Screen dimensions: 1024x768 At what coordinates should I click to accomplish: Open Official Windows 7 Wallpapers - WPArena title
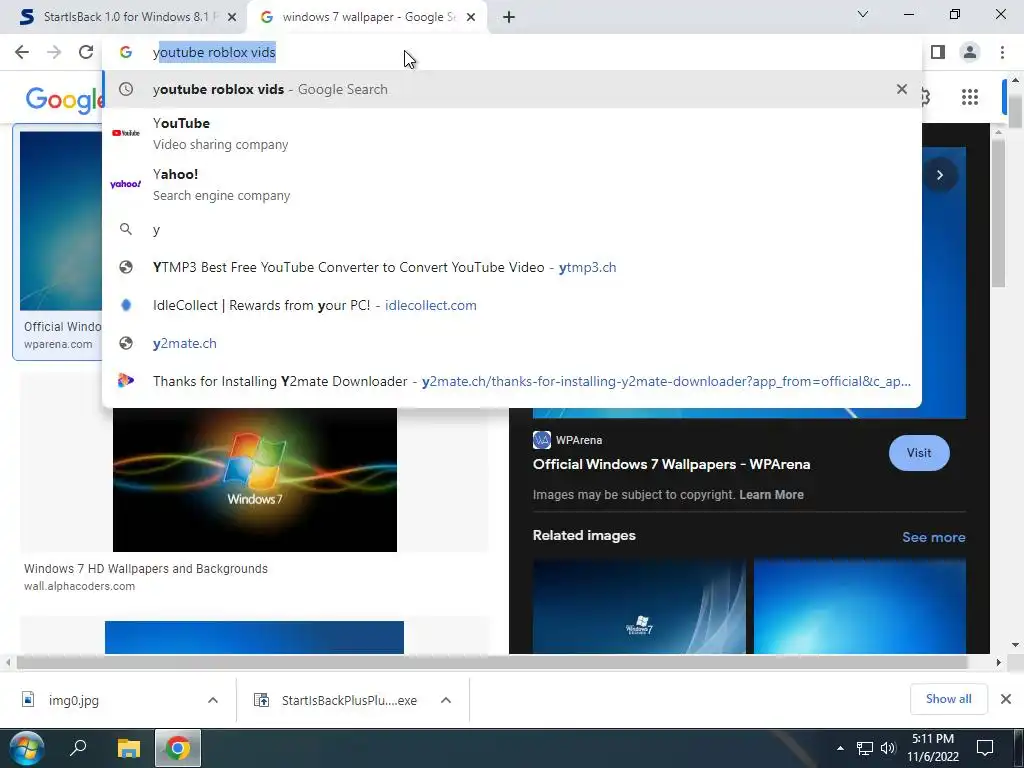(x=671, y=464)
